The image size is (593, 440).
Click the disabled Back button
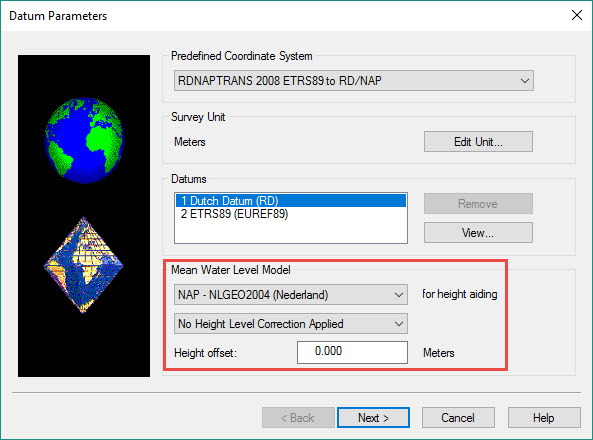pos(298,418)
